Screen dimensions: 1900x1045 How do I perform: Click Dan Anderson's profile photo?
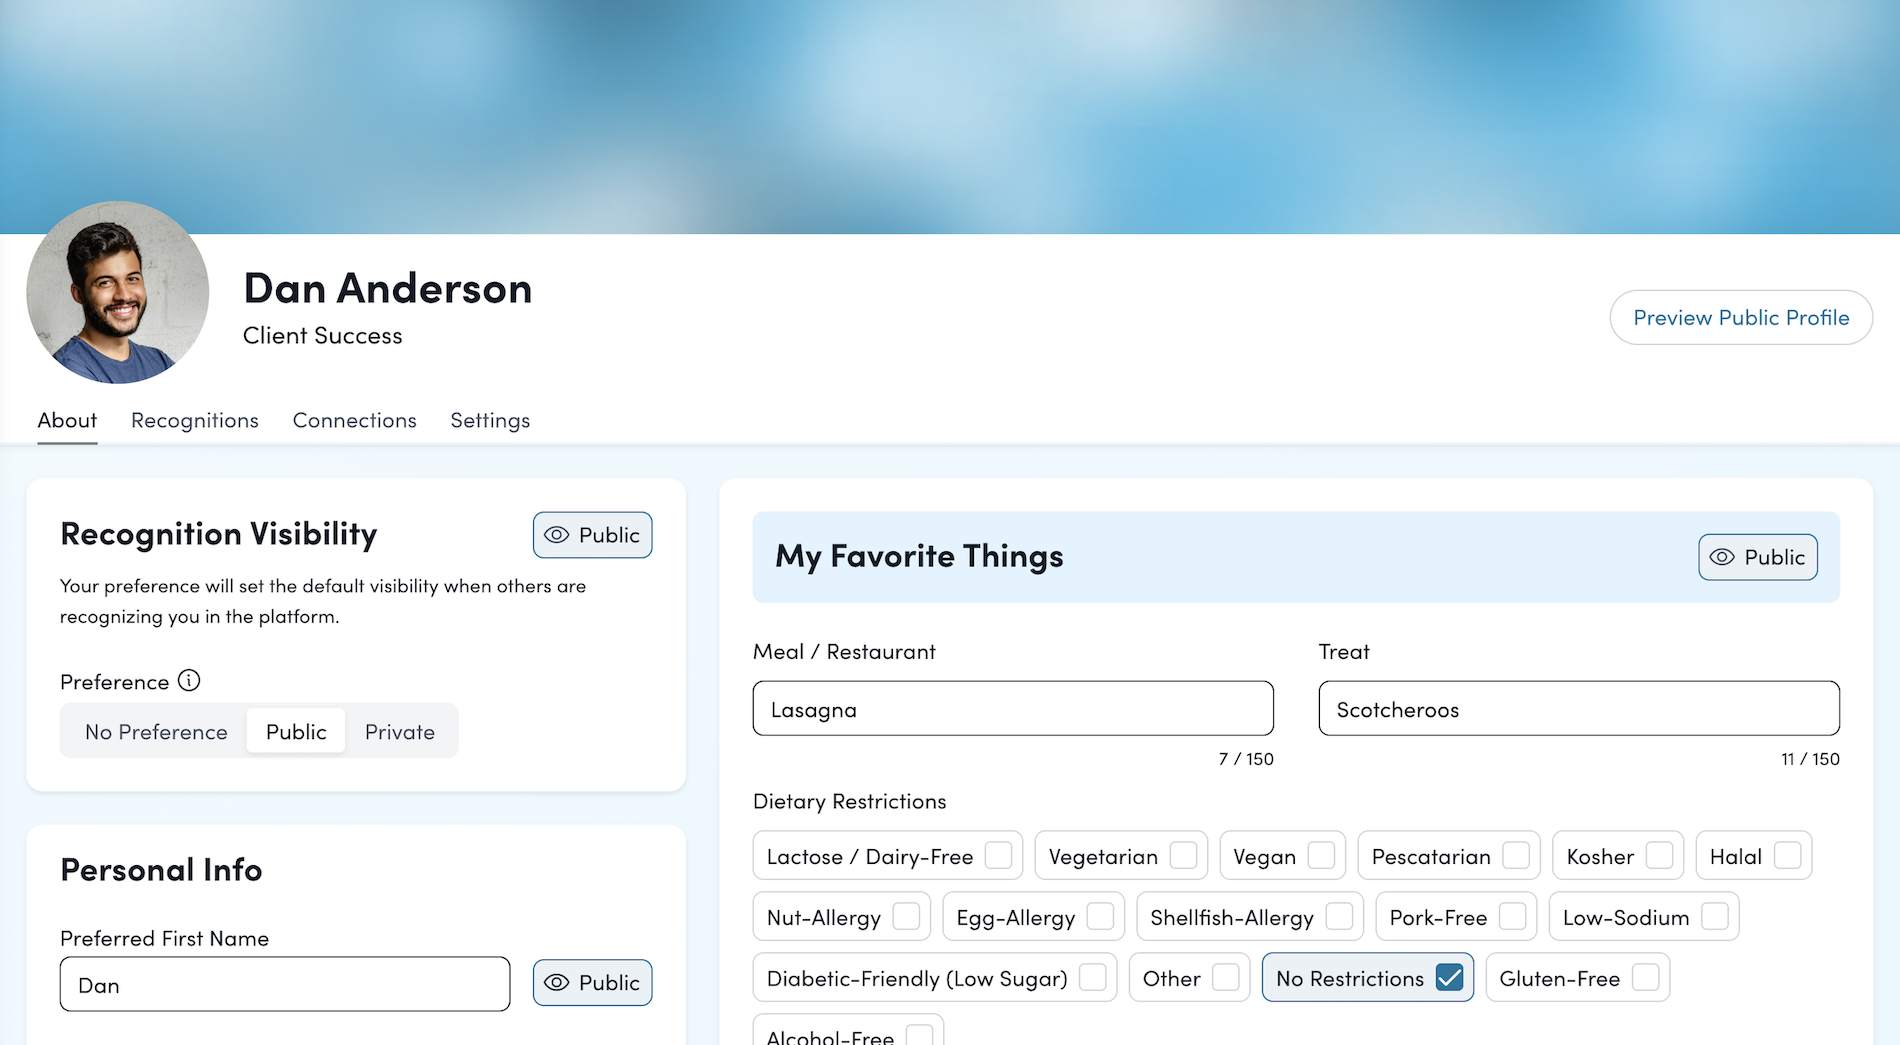point(118,293)
